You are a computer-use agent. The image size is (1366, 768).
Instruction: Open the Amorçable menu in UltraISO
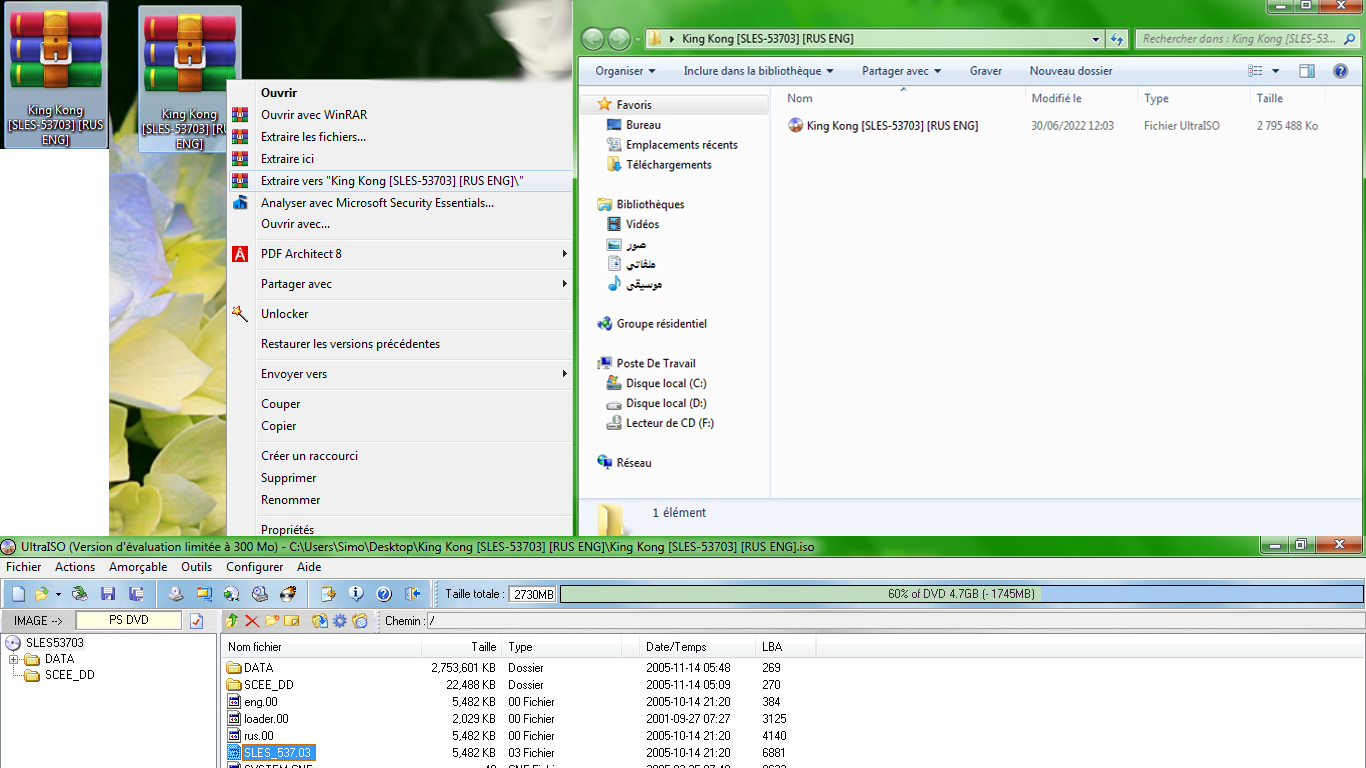tap(138, 567)
